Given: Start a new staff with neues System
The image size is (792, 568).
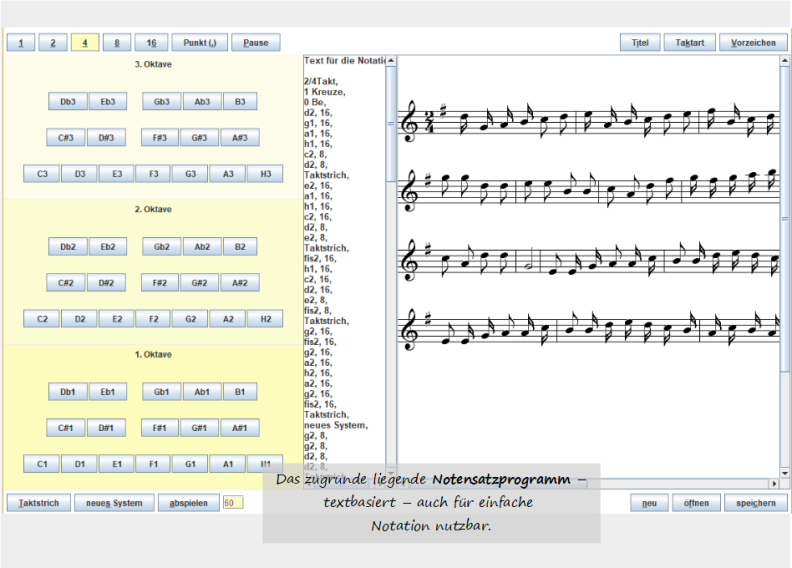Looking at the screenshot, I should 114,503.
